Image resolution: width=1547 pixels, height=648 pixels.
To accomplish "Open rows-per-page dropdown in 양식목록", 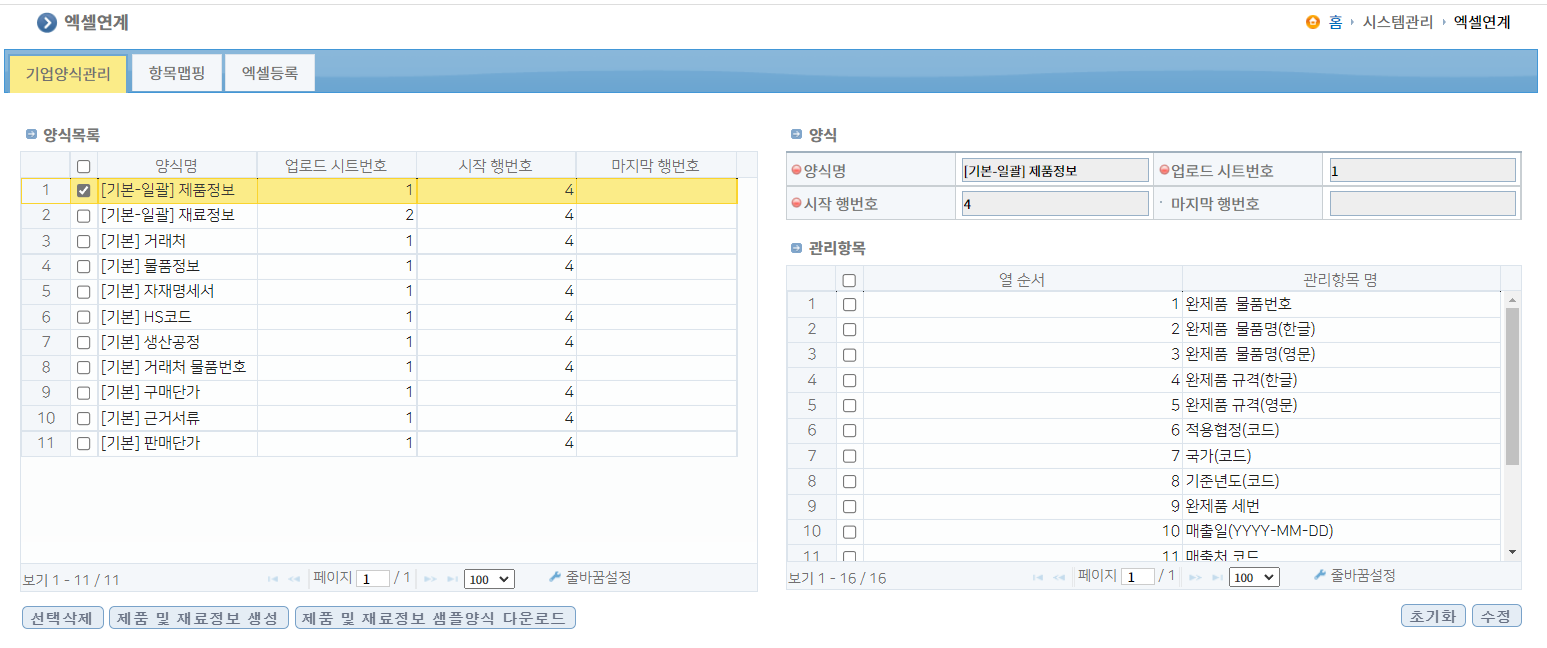I will (x=489, y=579).
